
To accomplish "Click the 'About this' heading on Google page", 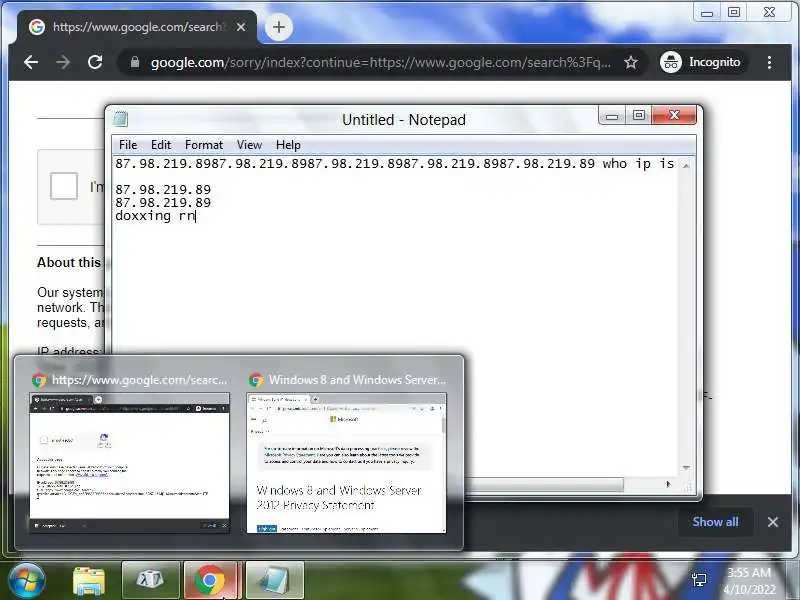I will (69, 262).
